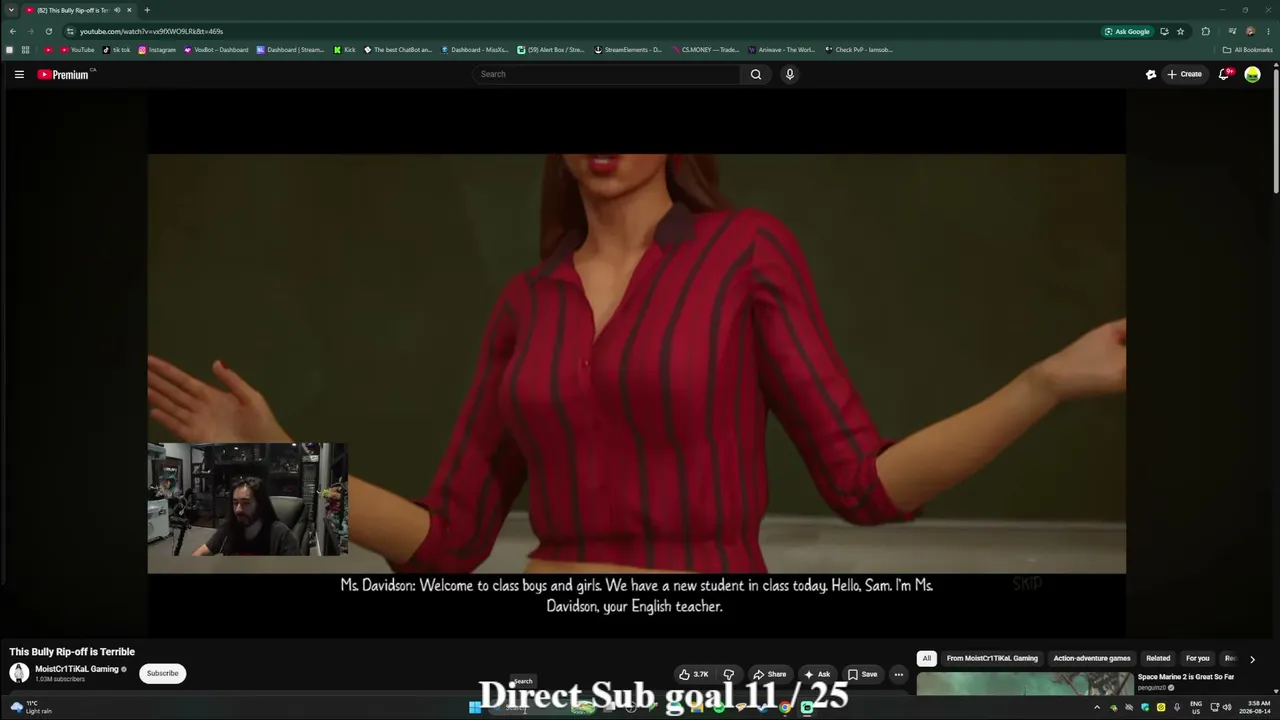Screen dimensions: 1280x720
Task: Open the Aniwave bookmark
Action: click(x=783, y=50)
